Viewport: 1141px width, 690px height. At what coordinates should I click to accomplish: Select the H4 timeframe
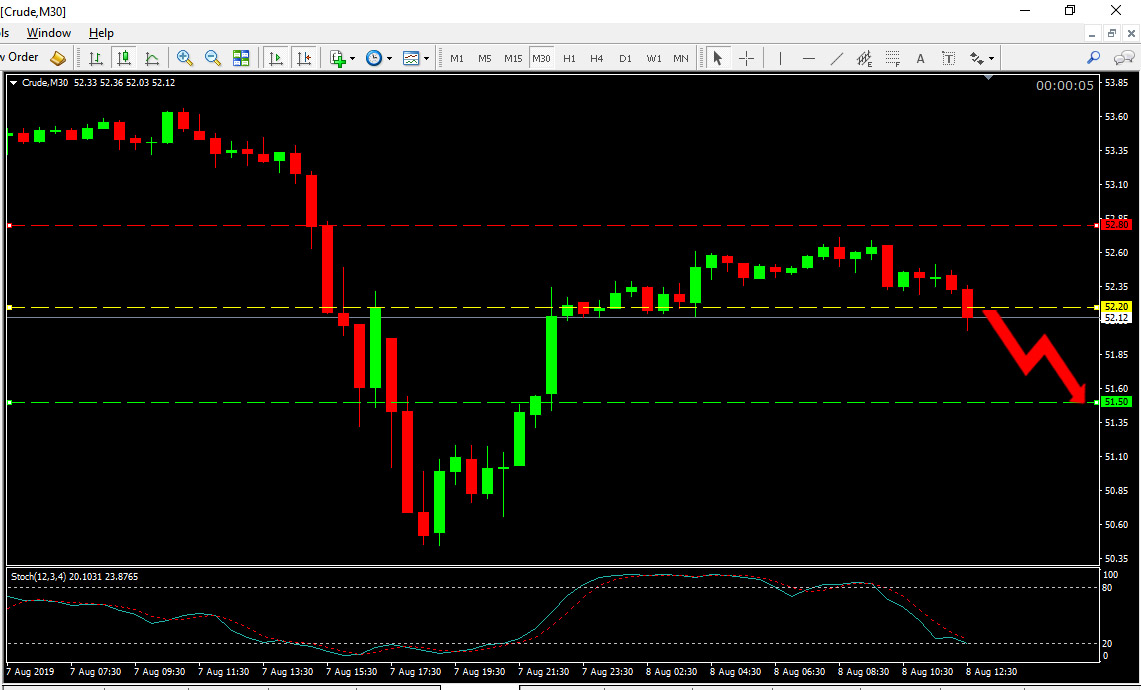click(x=597, y=58)
